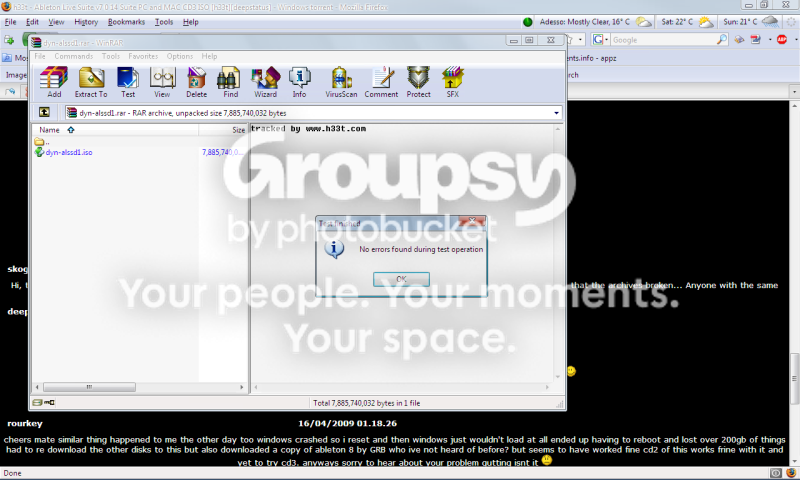The image size is (800, 480).
Task: Open Firefox File menu
Action: (10, 22)
